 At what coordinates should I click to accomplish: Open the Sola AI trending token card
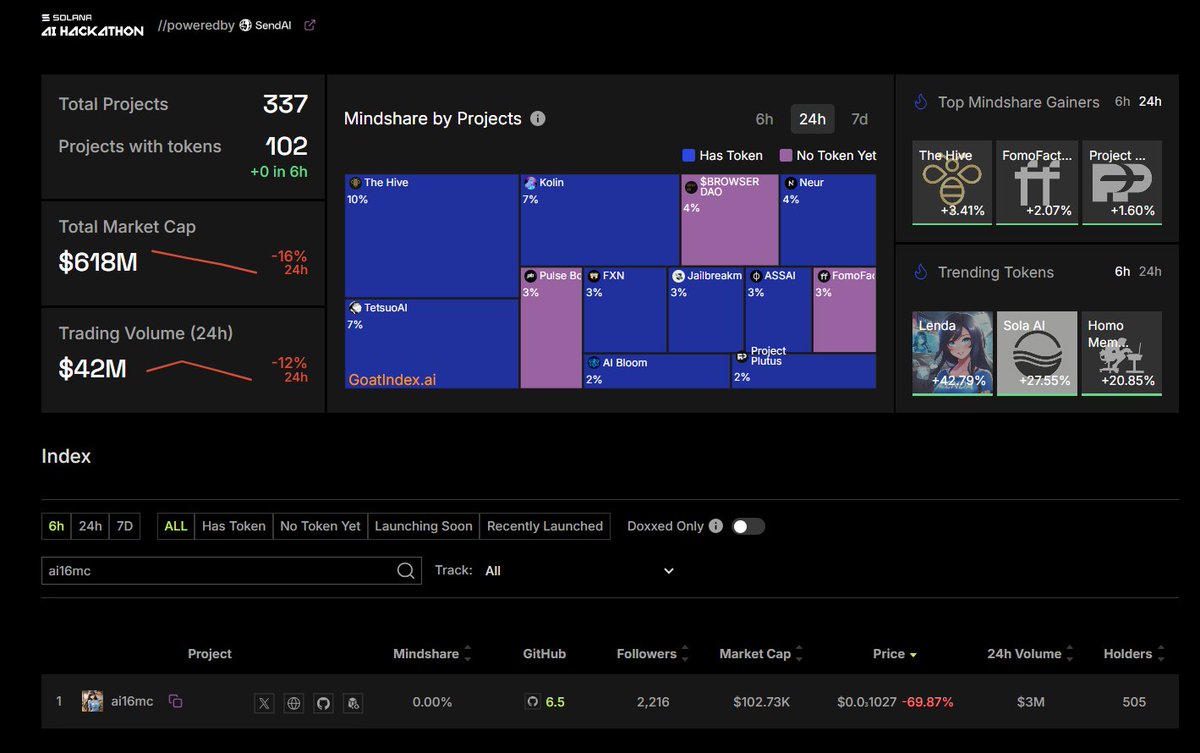coord(1037,353)
